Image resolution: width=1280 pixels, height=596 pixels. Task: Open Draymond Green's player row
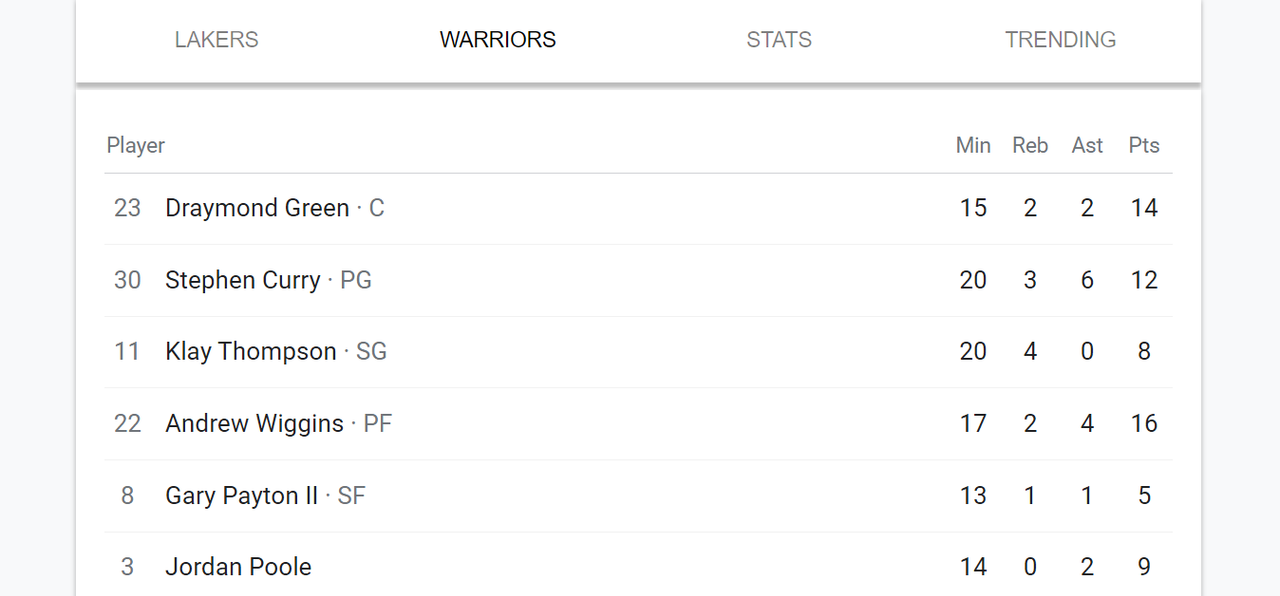(x=257, y=208)
